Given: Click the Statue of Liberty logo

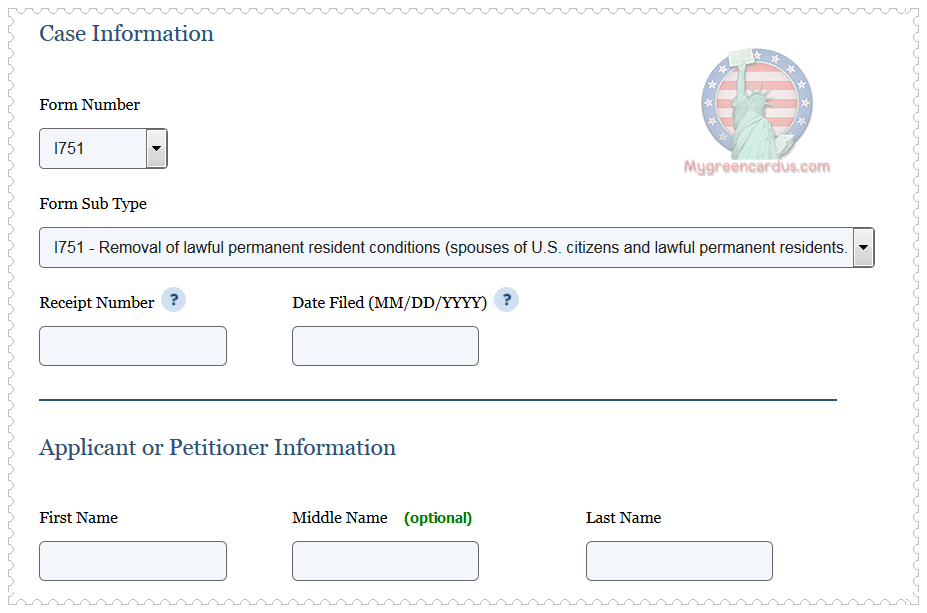Looking at the screenshot, I should 756,104.
